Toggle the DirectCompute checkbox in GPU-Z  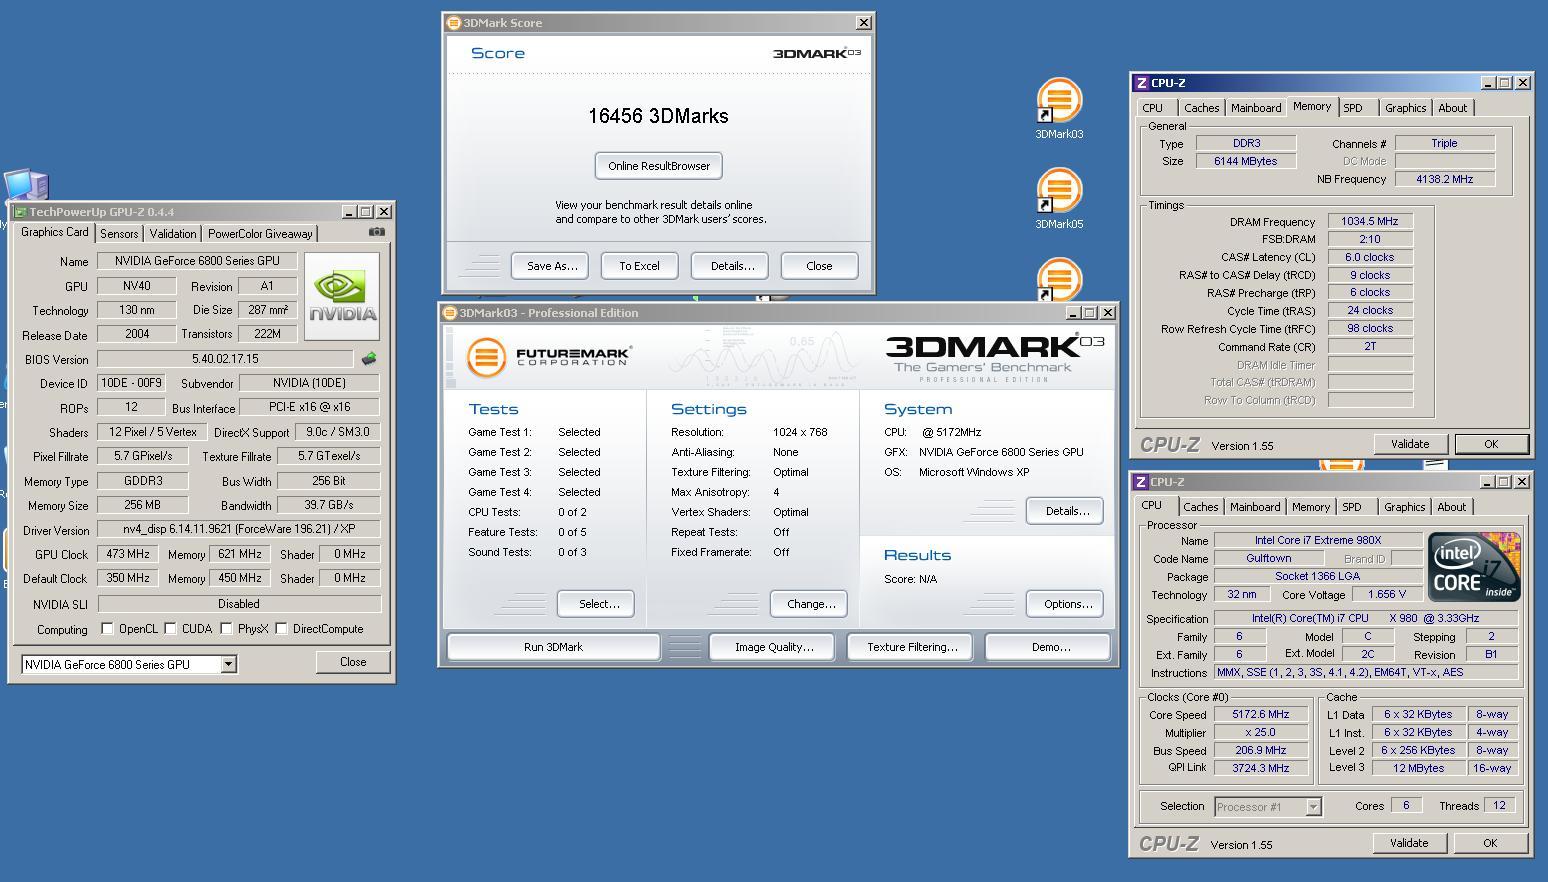coord(281,629)
